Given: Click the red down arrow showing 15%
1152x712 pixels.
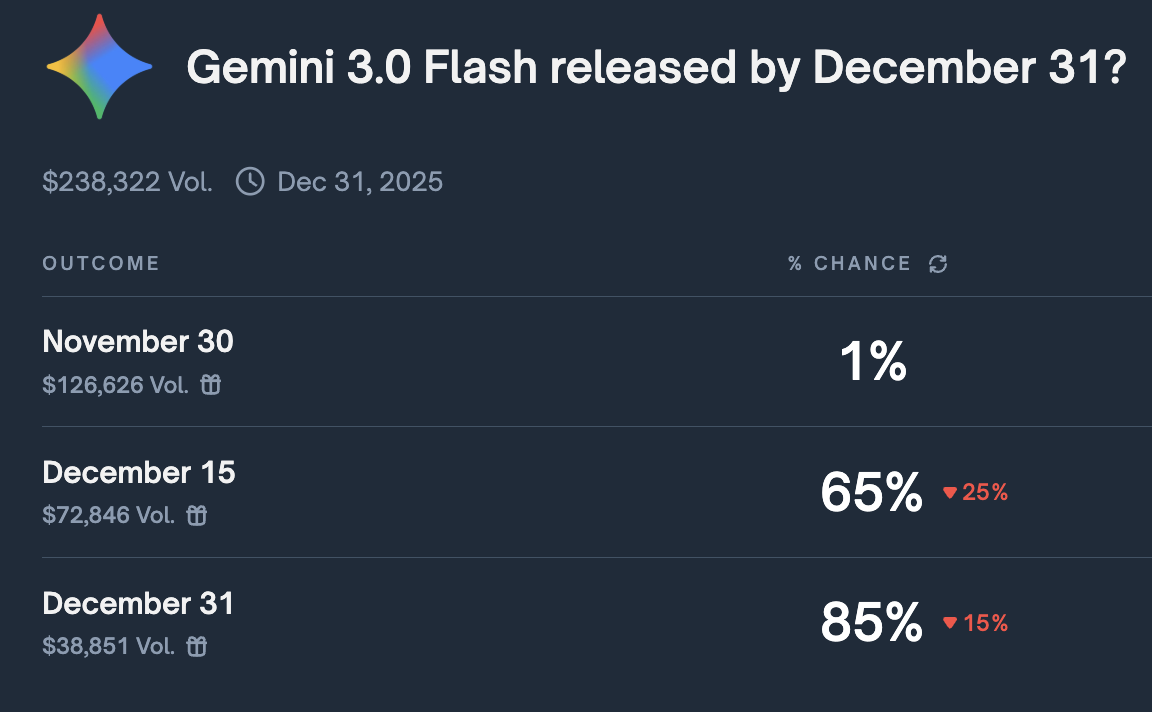Looking at the screenshot, I should [950, 623].
